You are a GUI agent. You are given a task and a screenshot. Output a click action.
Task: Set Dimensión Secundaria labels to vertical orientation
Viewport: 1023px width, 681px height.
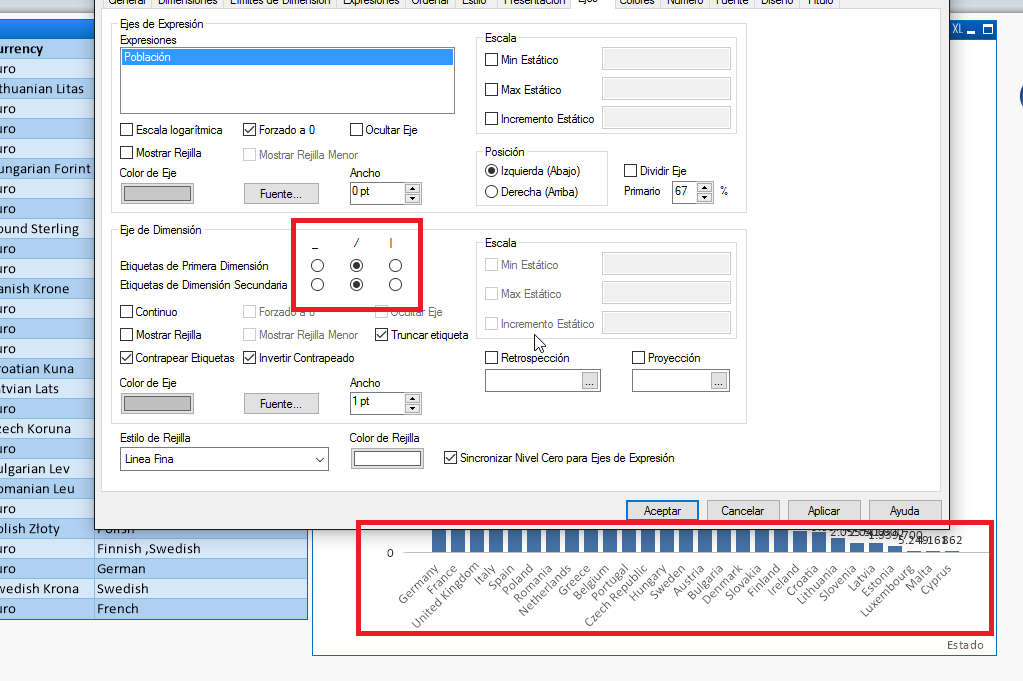click(395, 285)
